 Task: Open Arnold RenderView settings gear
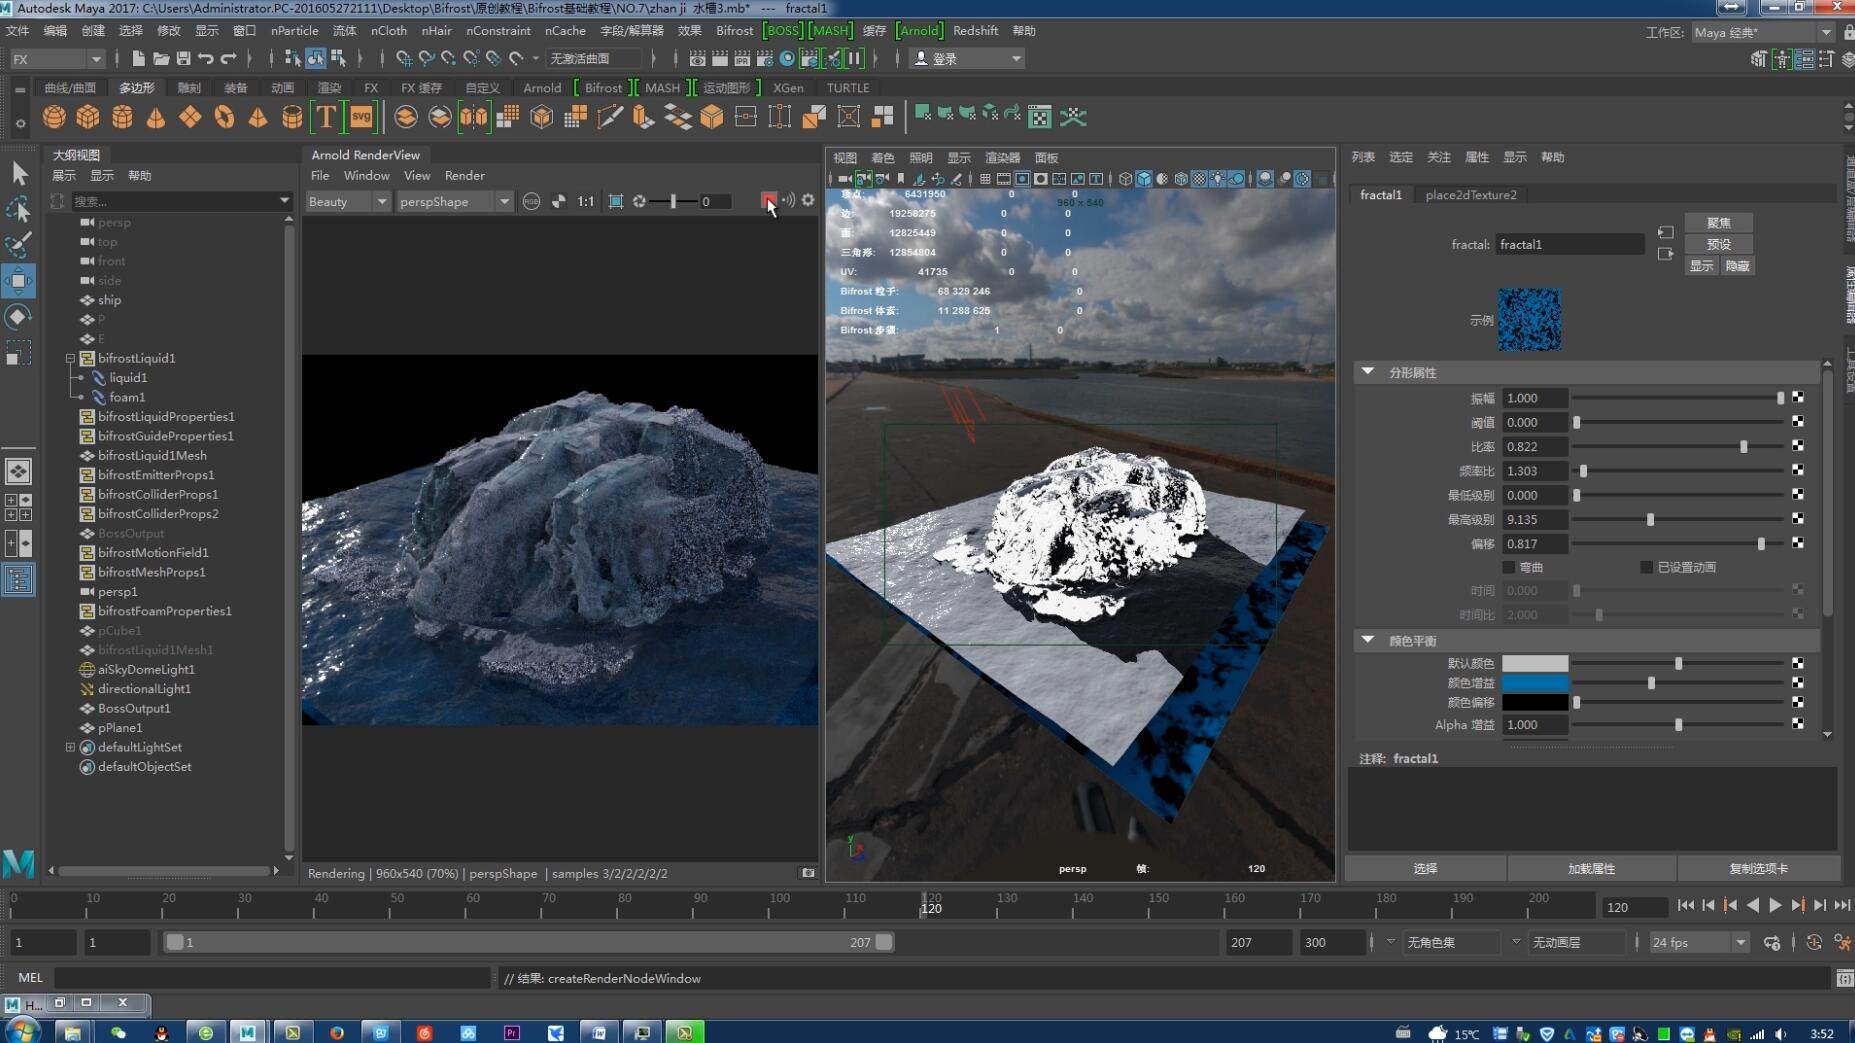(808, 201)
